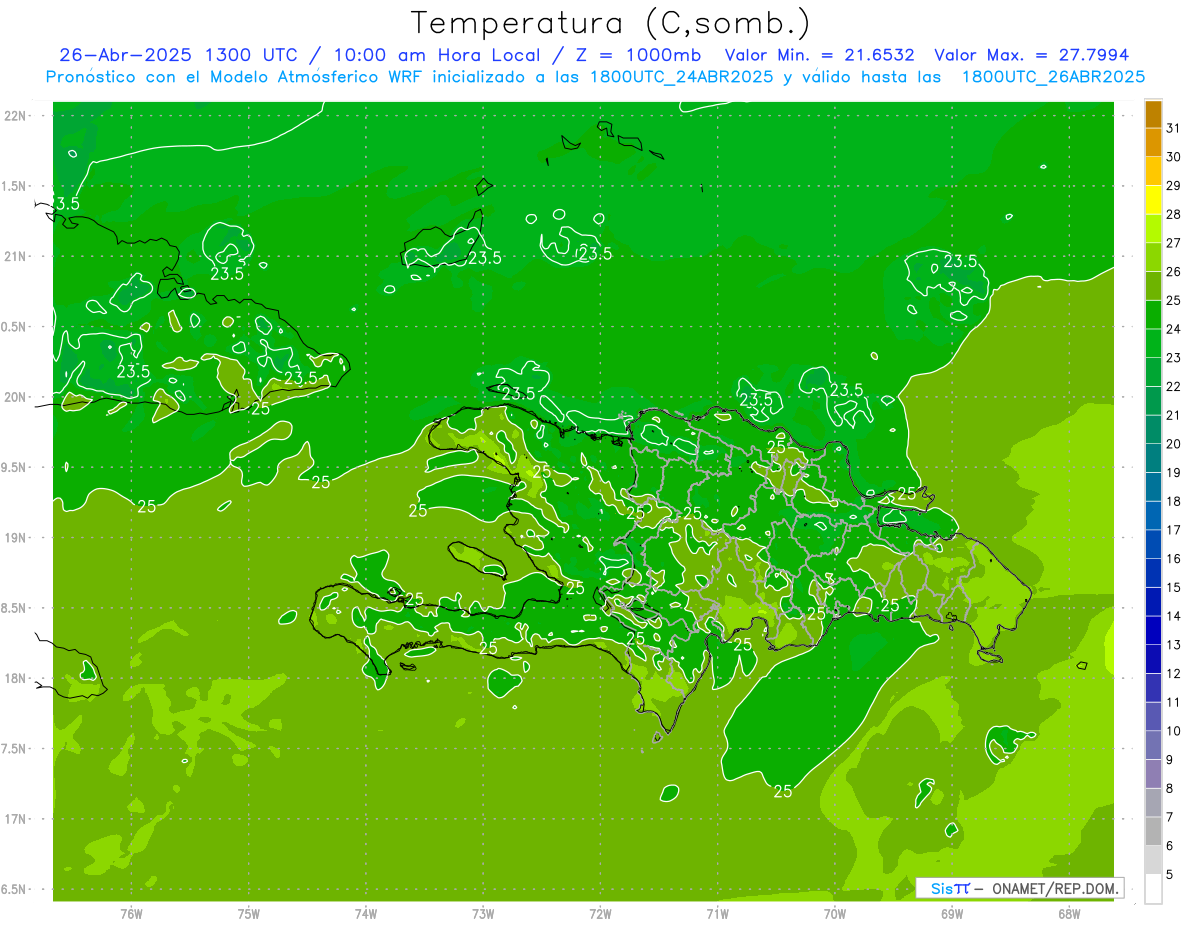Screen dimensions: 1200x927
Task: Click the '22N' latitude axis label
Action: (x=16, y=116)
